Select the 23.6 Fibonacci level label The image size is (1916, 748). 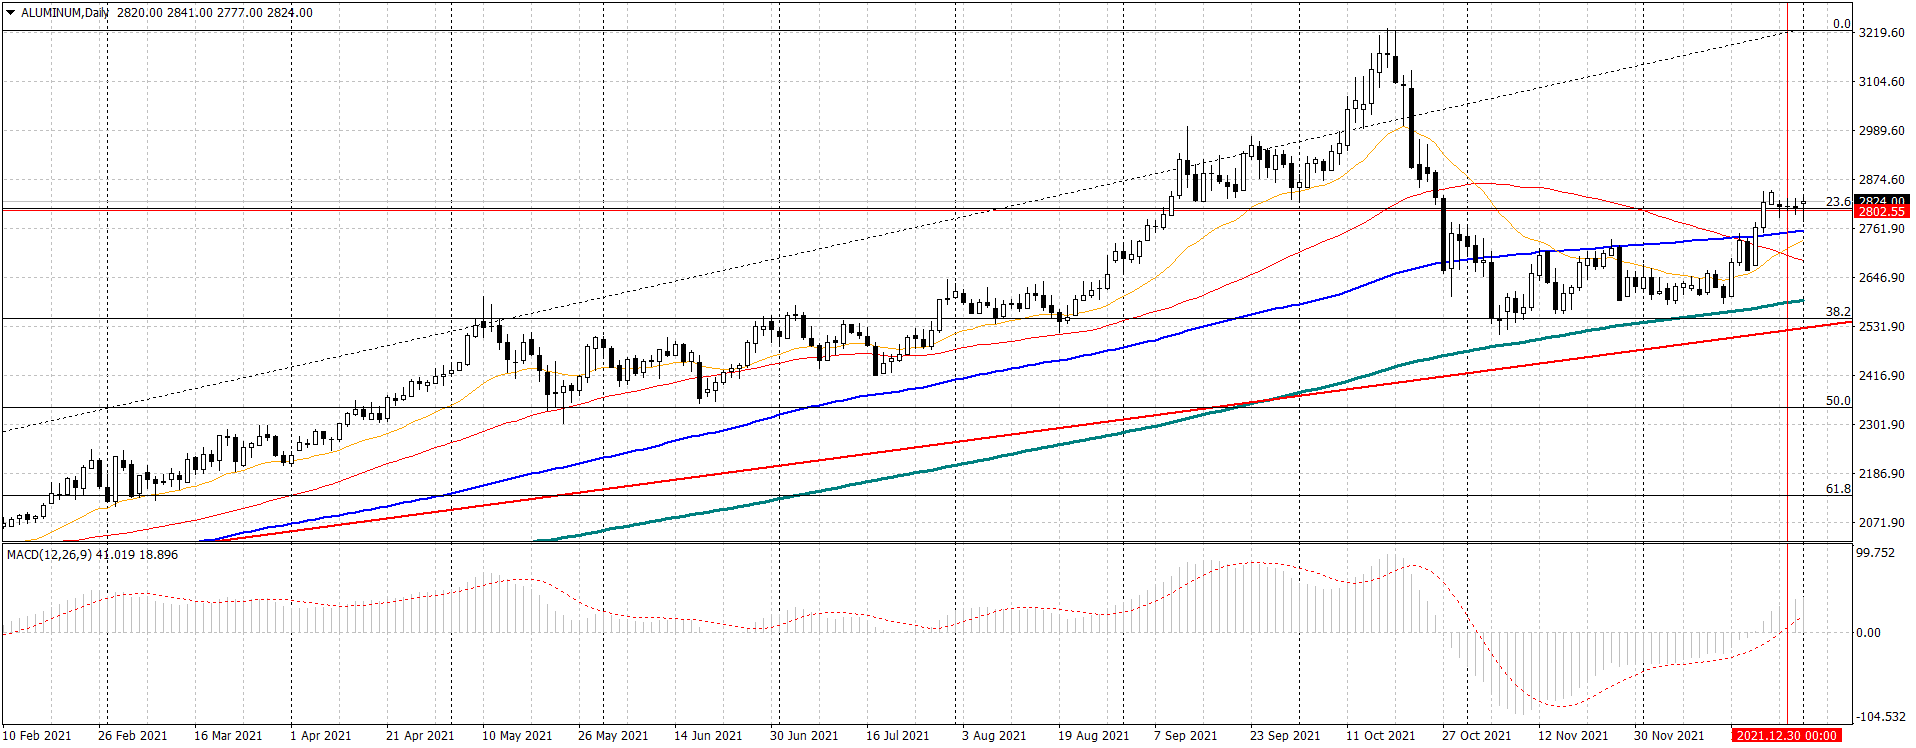[1838, 201]
